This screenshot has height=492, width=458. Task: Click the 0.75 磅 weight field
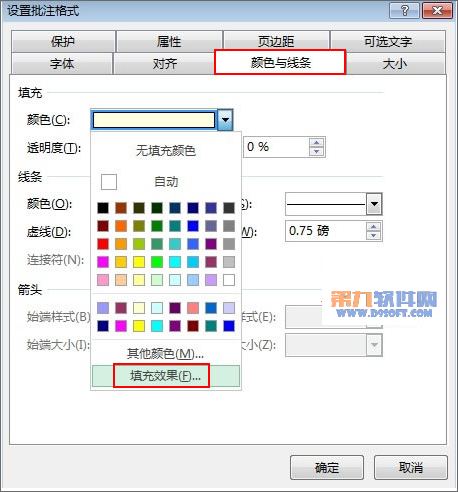pos(326,231)
